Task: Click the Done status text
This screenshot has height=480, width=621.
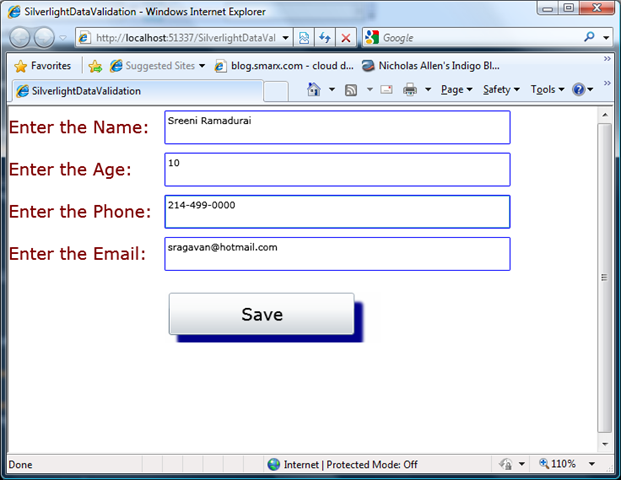Action: [x=20, y=465]
